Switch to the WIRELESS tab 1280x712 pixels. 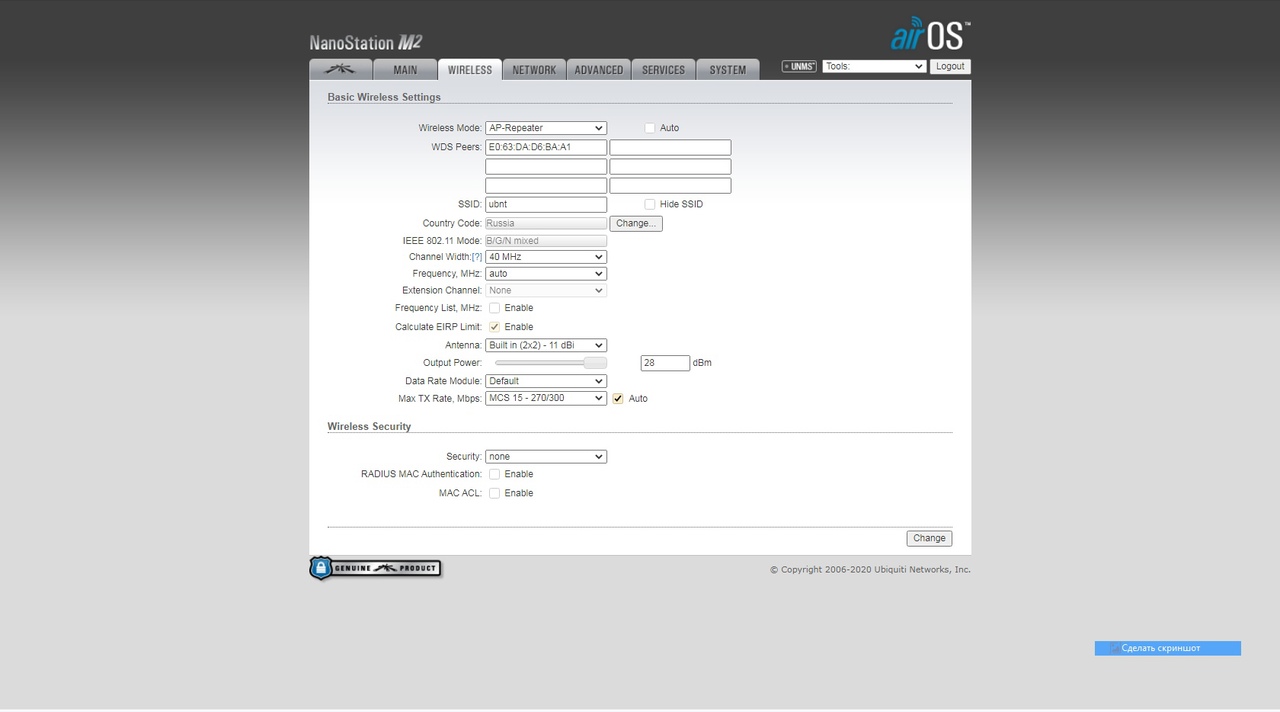(470, 69)
